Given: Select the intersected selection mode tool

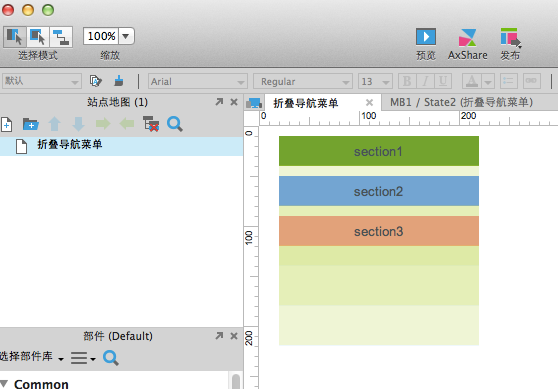Looking at the screenshot, I should pyautogui.click(x=15, y=37).
